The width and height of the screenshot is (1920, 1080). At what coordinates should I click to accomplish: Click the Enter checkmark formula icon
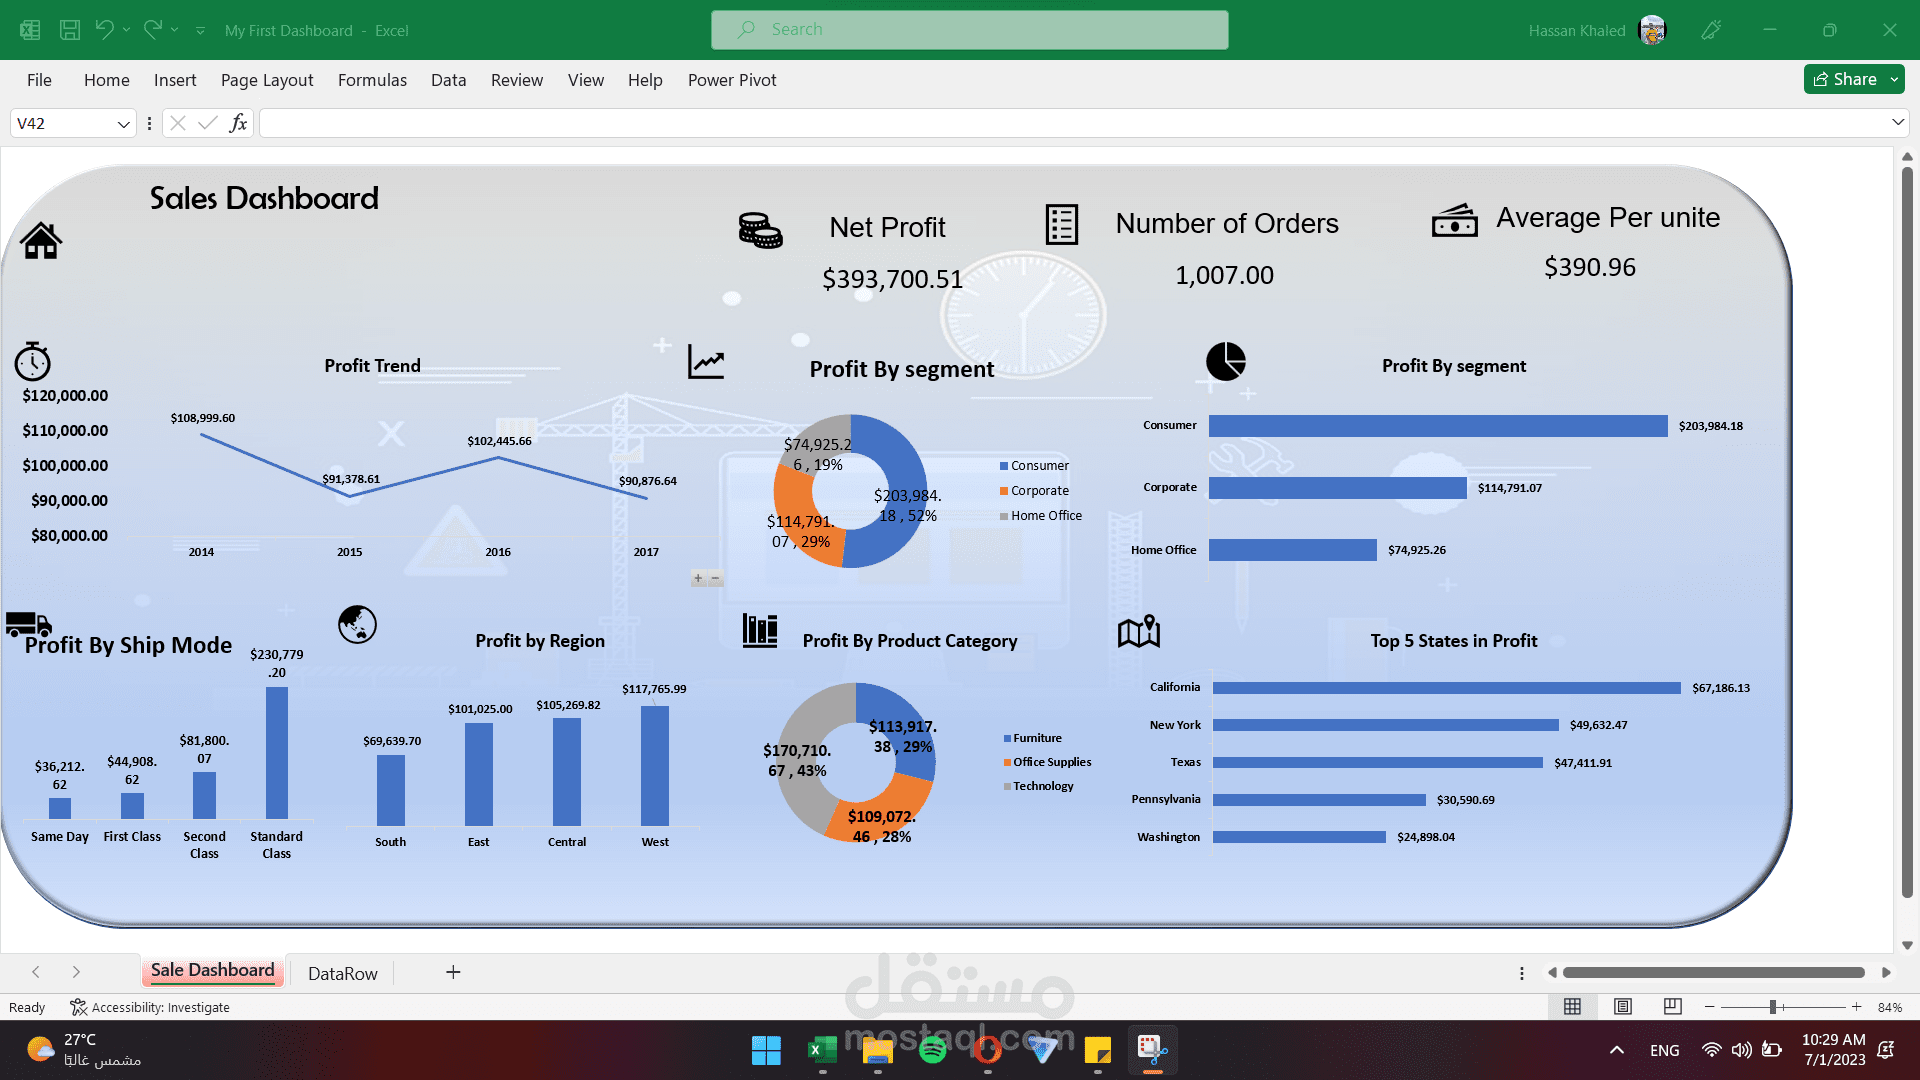(208, 123)
